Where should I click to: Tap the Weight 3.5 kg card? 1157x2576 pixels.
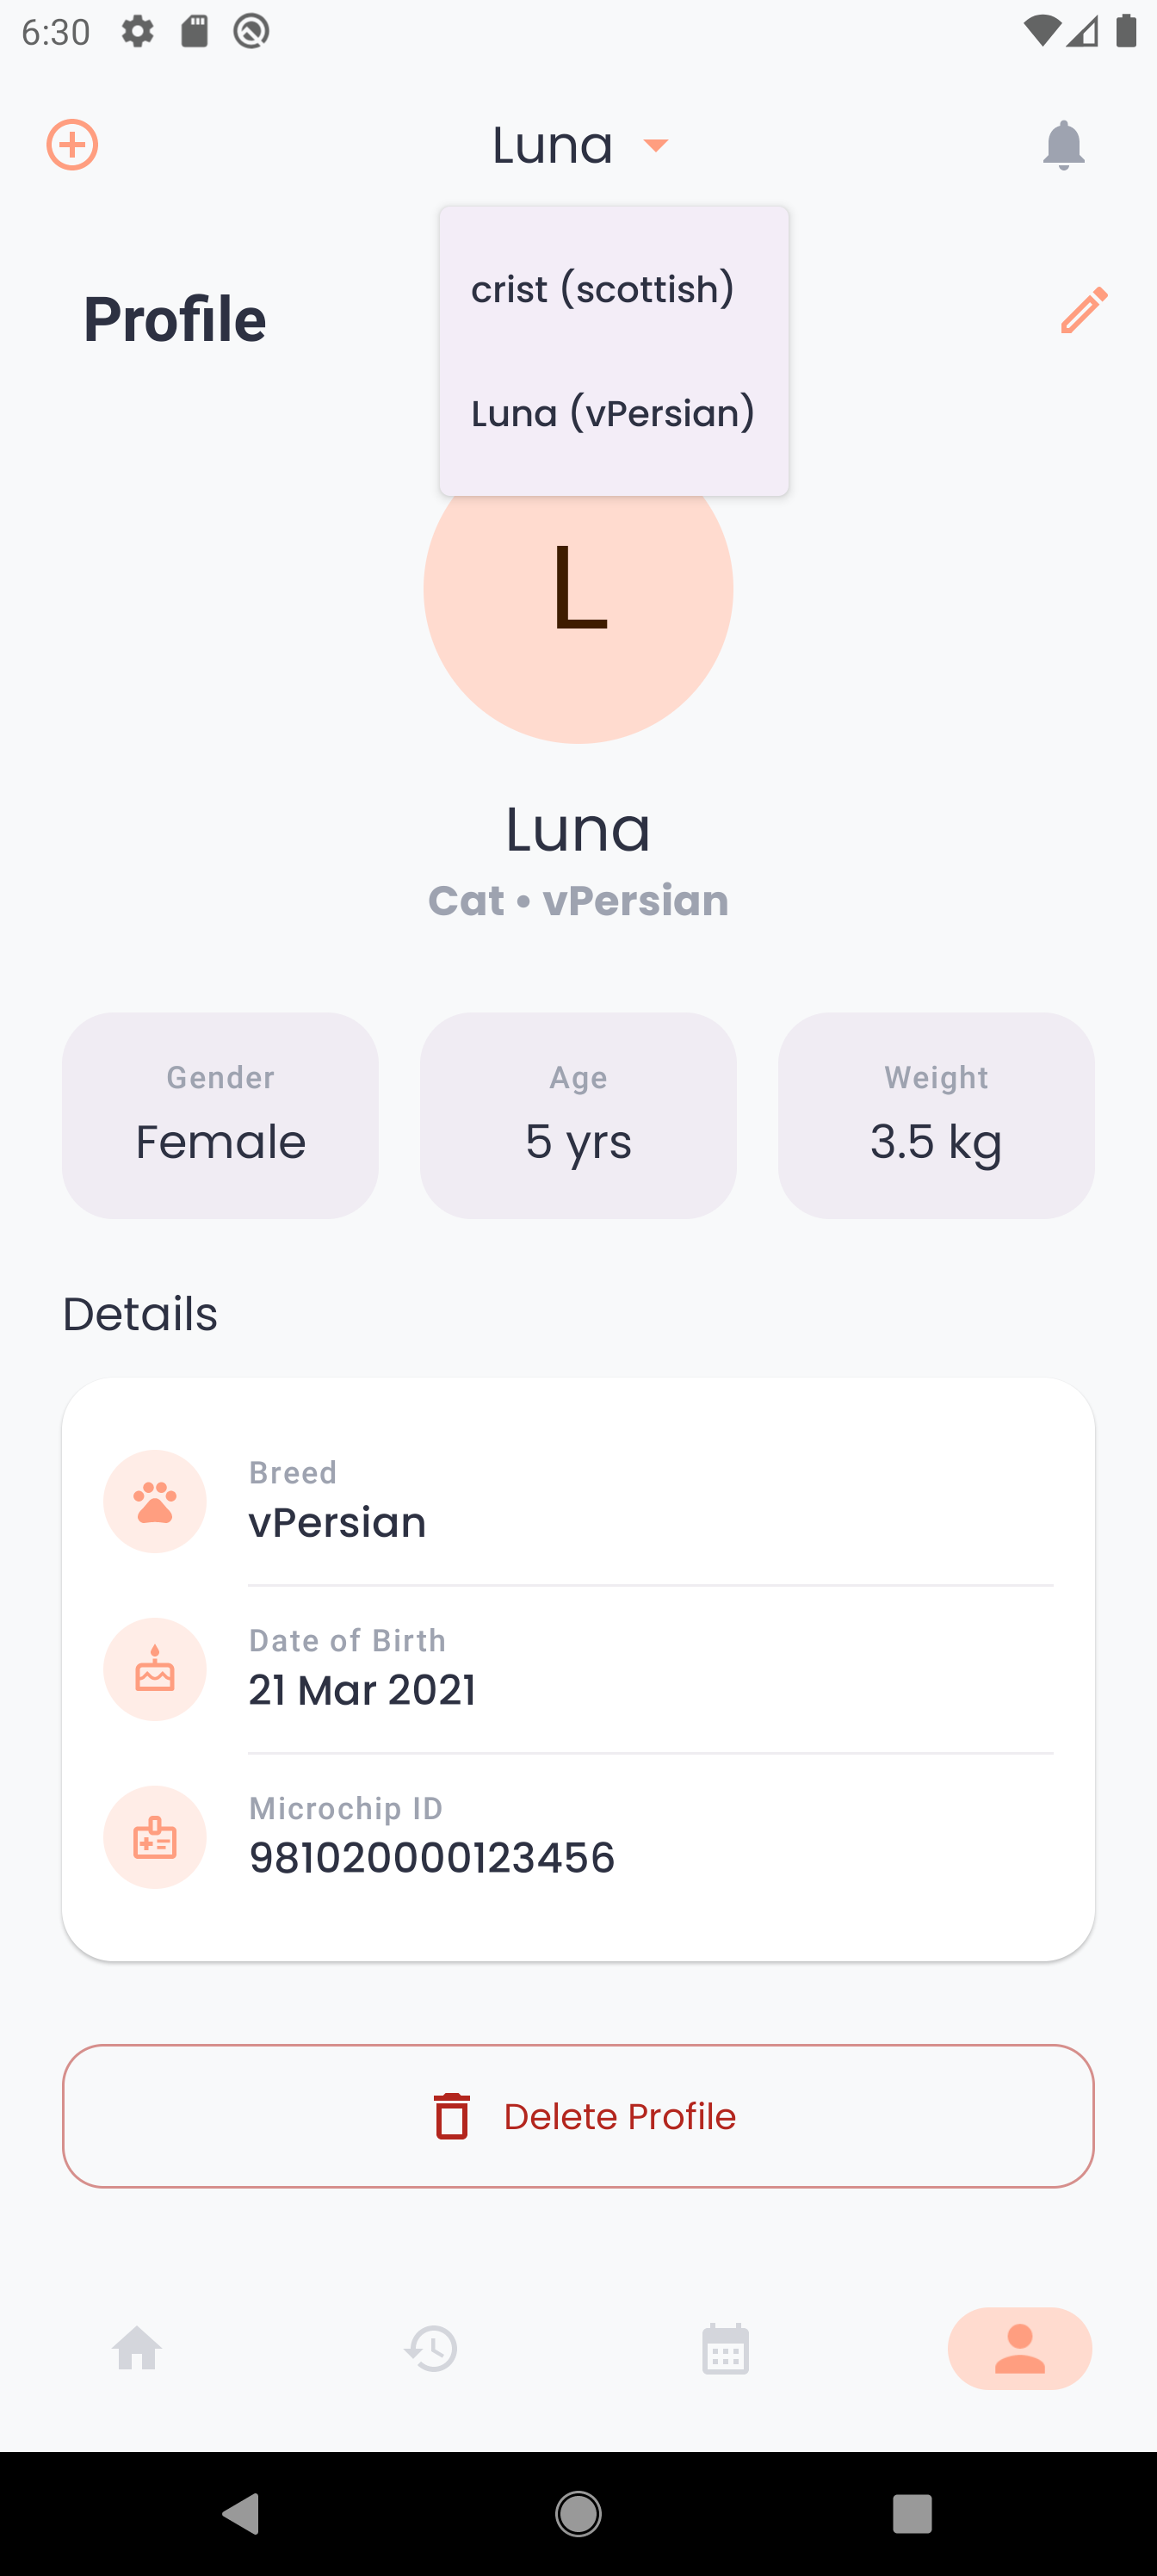936,1115
